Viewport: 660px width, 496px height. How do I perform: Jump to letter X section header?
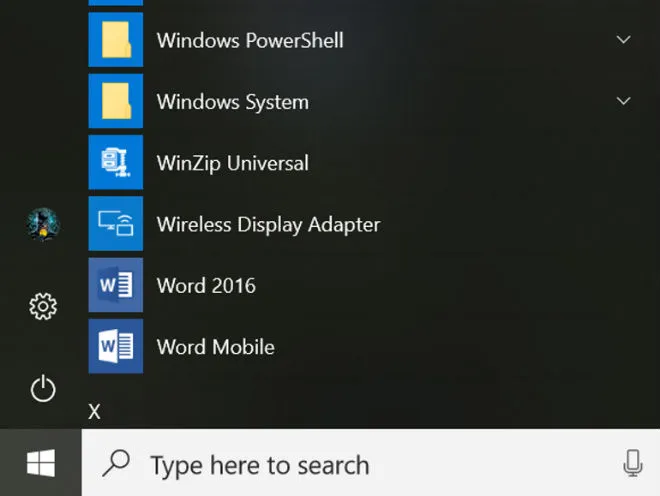point(95,412)
